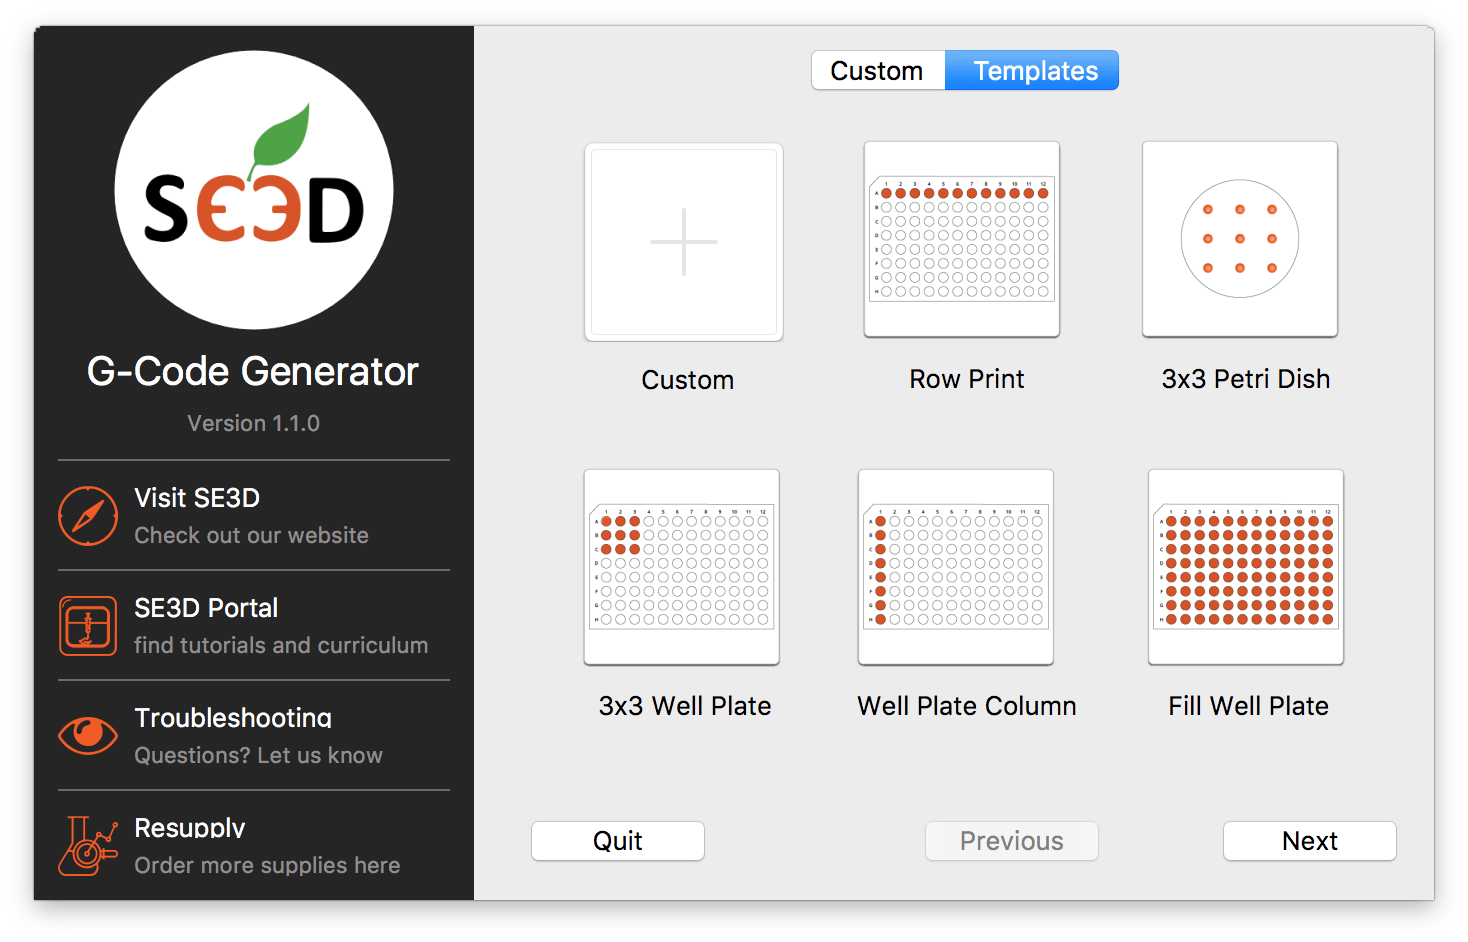Select the 3x3 Well Plate template
Viewport: 1468px width, 942px height.
coord(681,567)
